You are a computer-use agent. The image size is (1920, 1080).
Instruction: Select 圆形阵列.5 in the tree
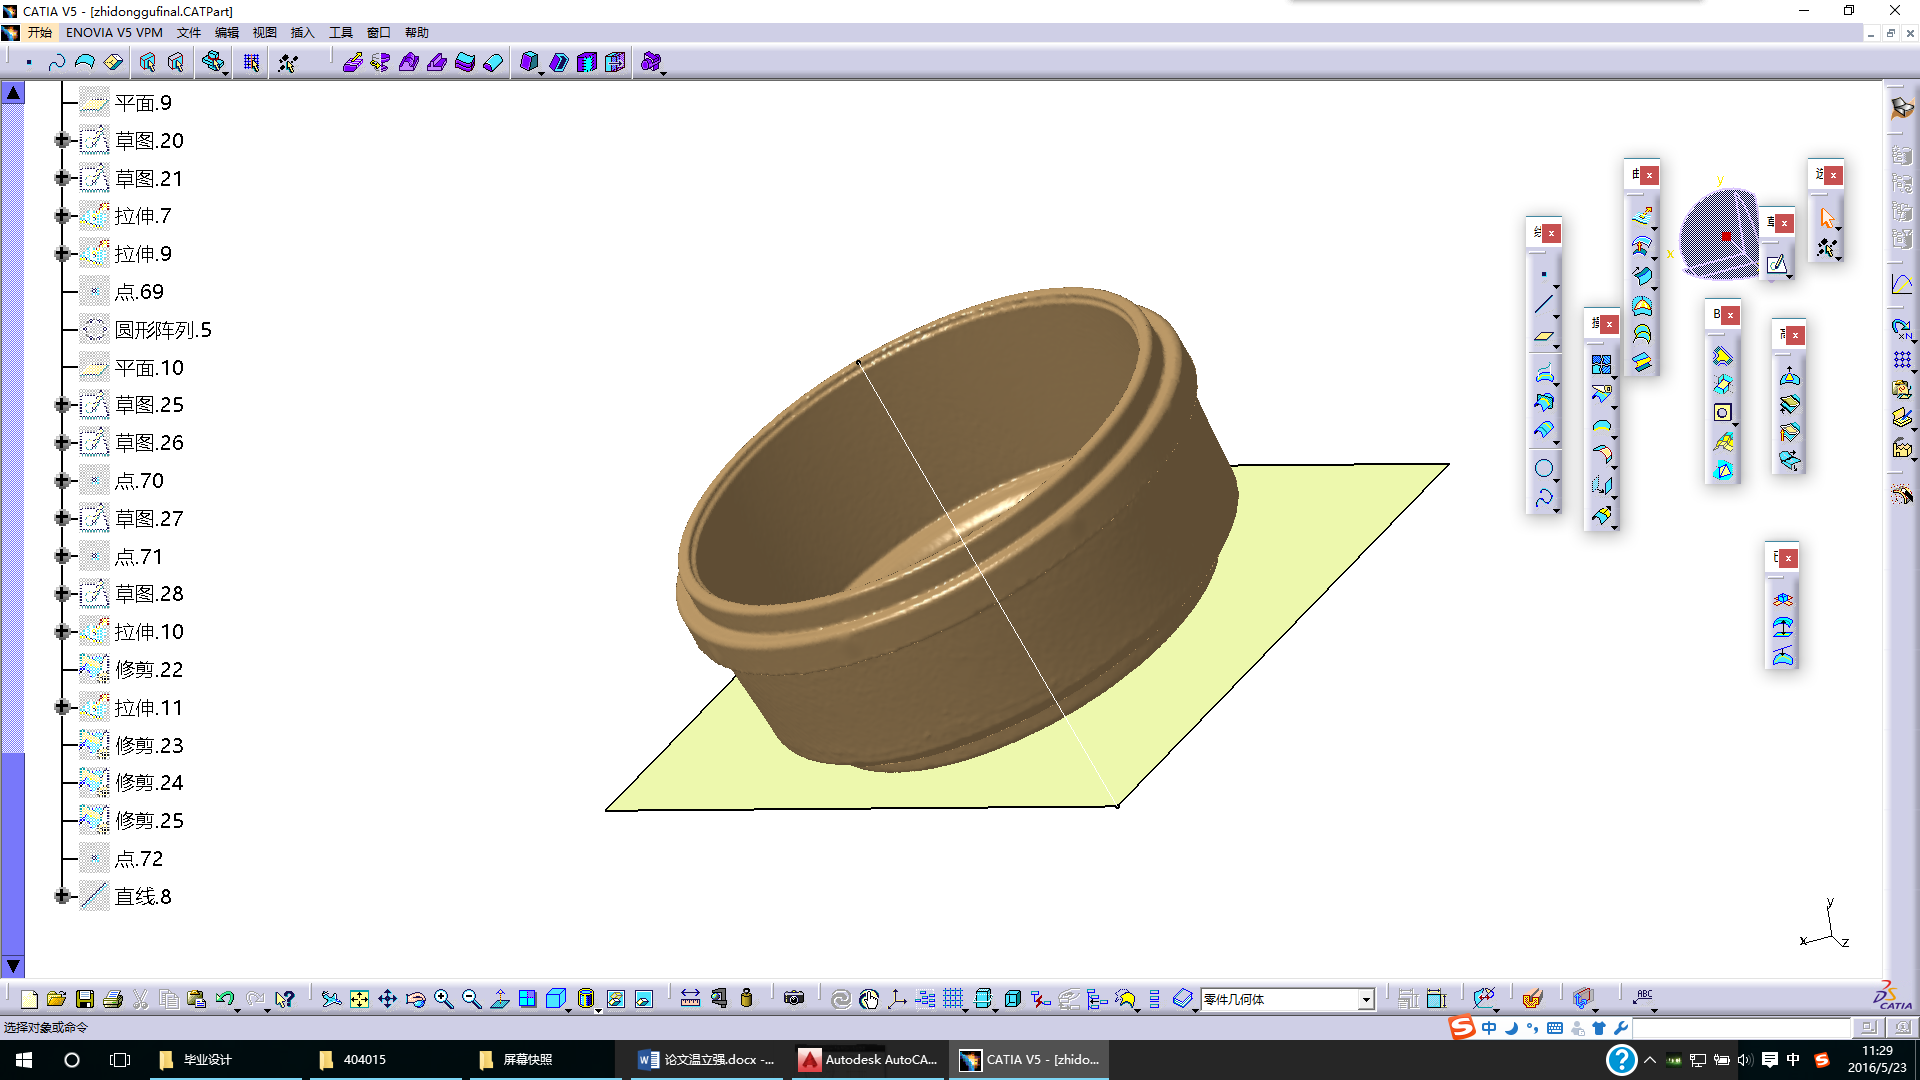pyautogui.click(x=162, y=330)
